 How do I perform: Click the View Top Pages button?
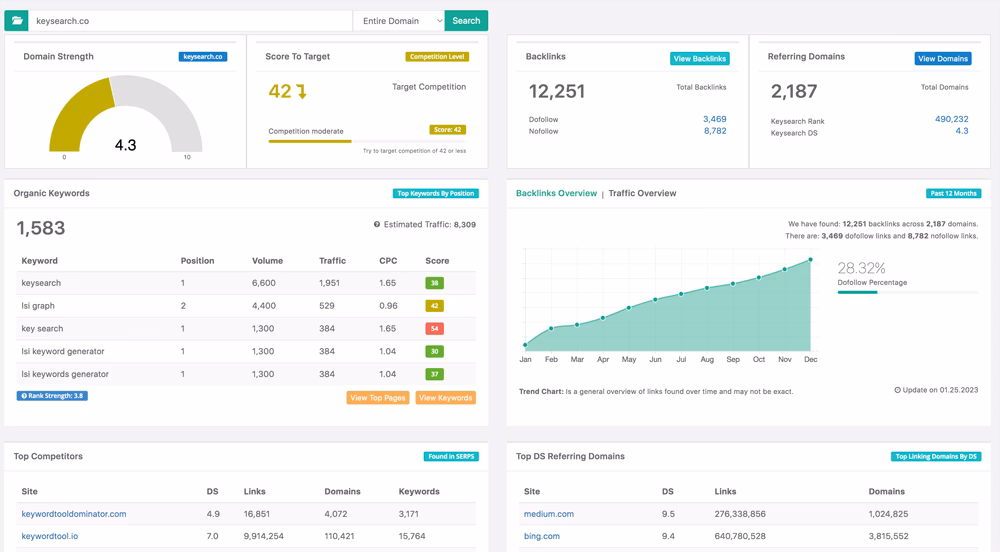pos(377,398)
